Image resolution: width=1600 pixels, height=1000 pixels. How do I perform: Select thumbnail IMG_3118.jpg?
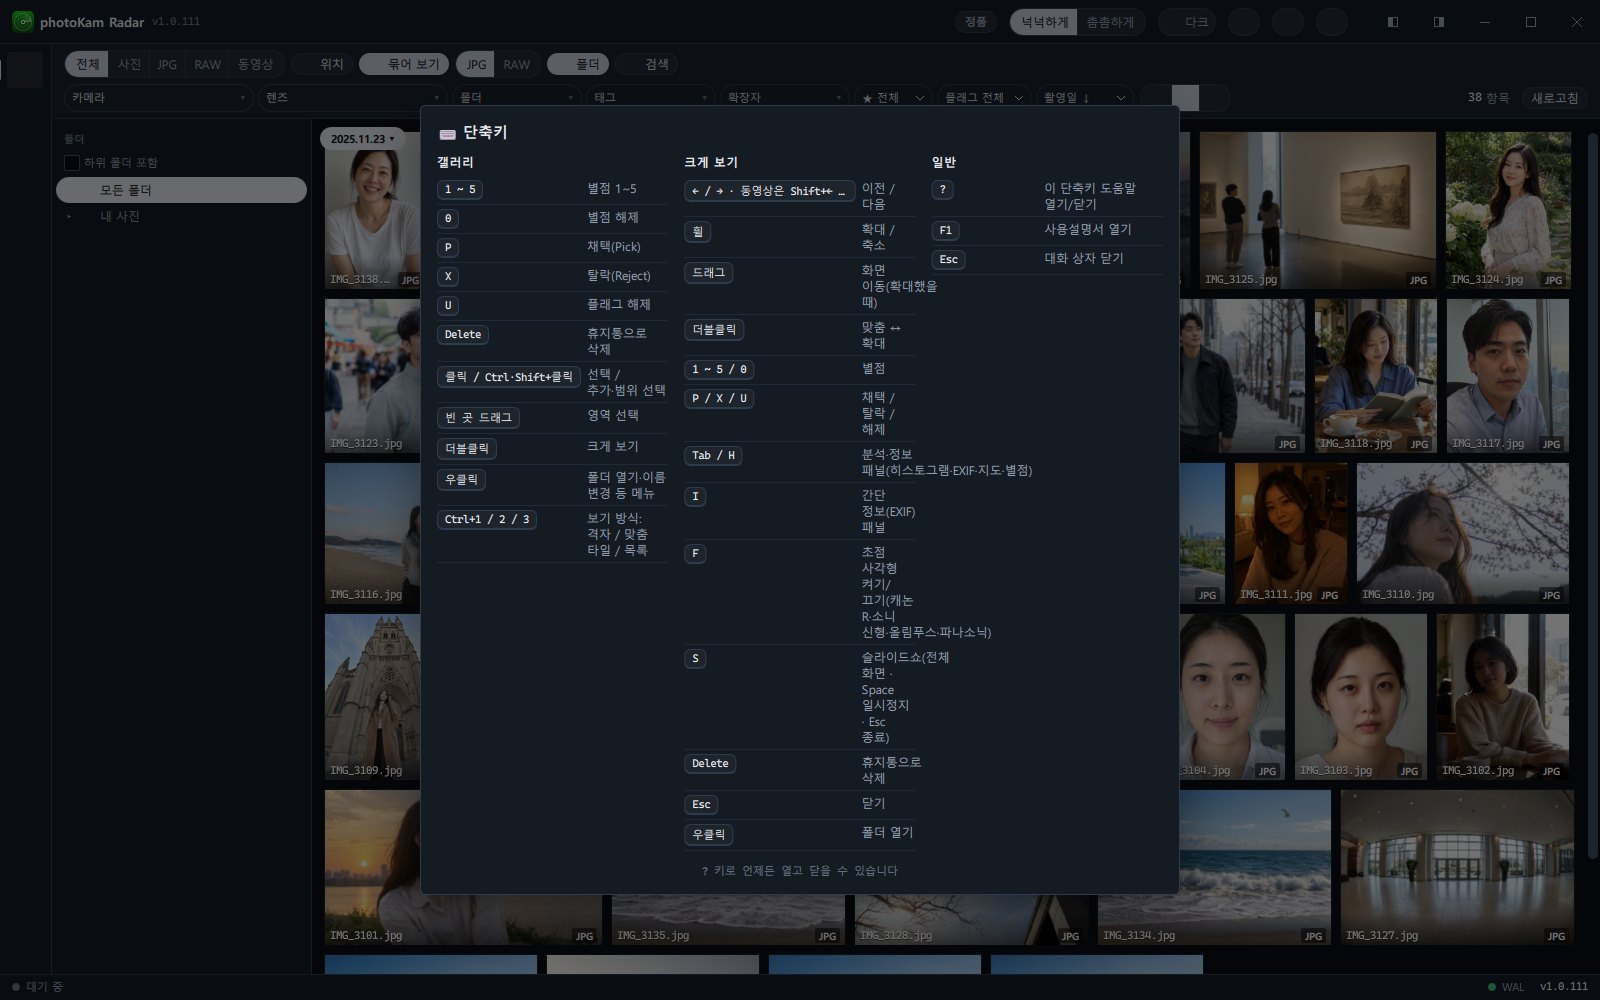pyautogui.click(x=1376, y=376)
